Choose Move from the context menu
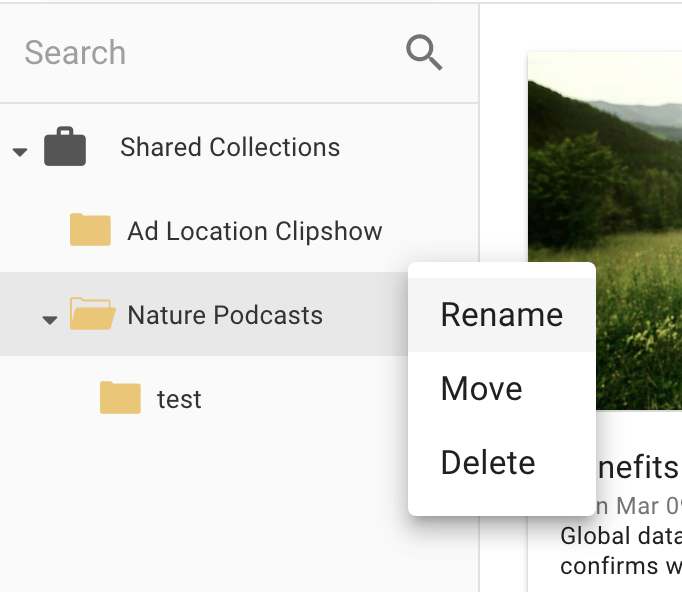 (501, 388)
